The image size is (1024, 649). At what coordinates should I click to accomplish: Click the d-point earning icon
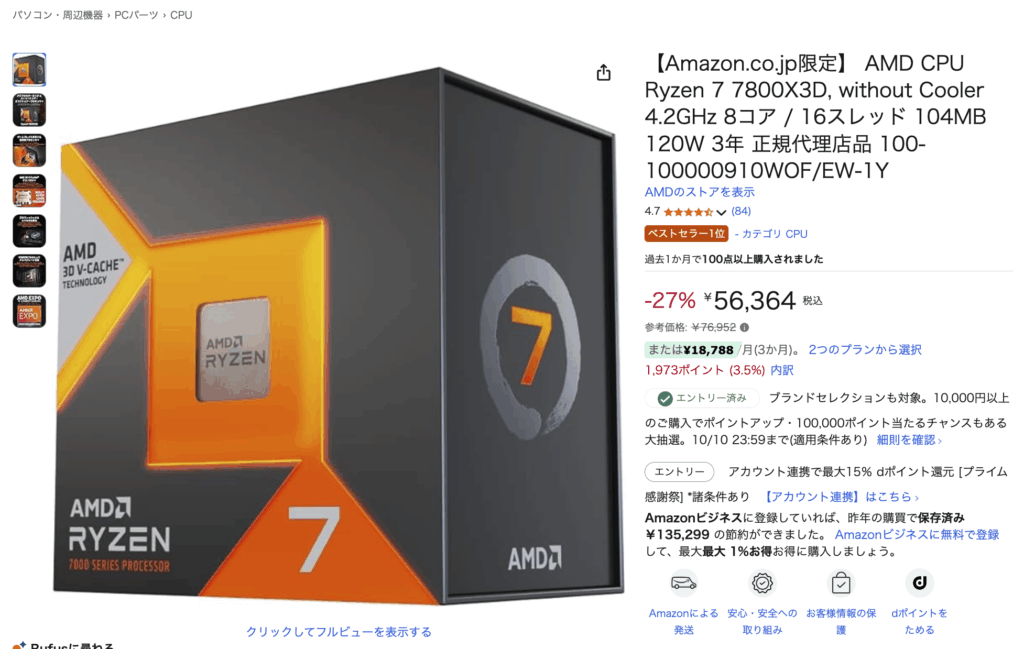pos(919,582)
